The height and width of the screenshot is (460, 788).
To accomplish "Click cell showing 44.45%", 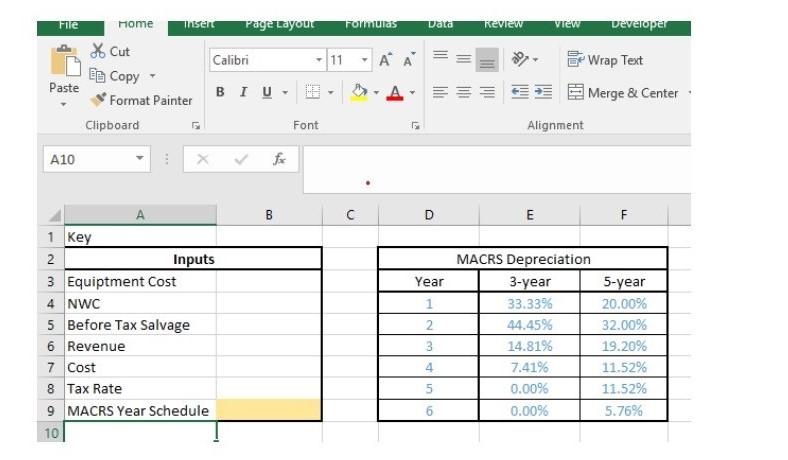I will click(529, 325).
